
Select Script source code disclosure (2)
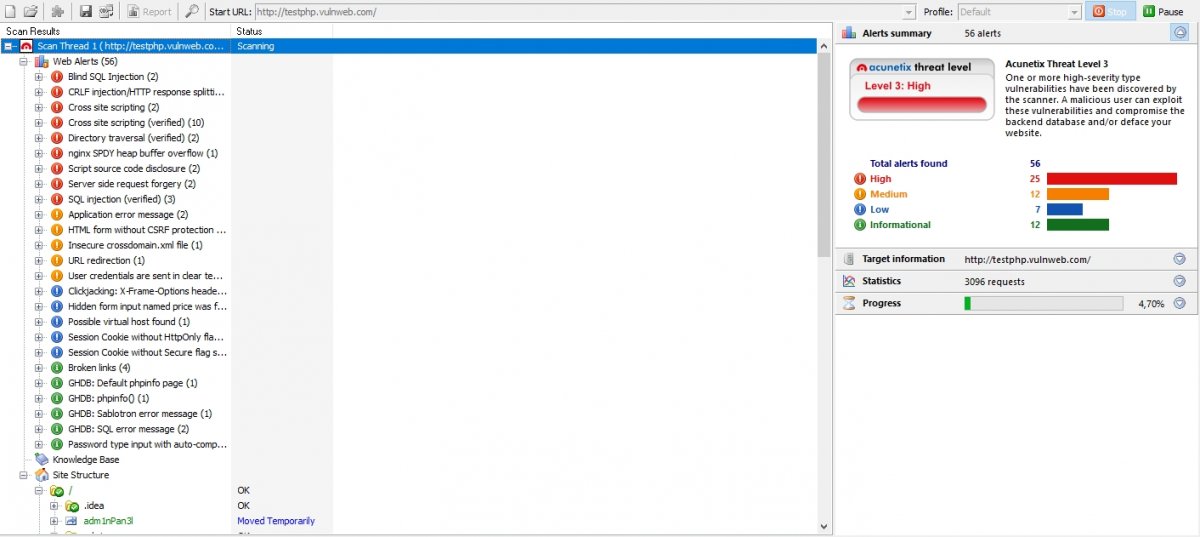(134, 169)
